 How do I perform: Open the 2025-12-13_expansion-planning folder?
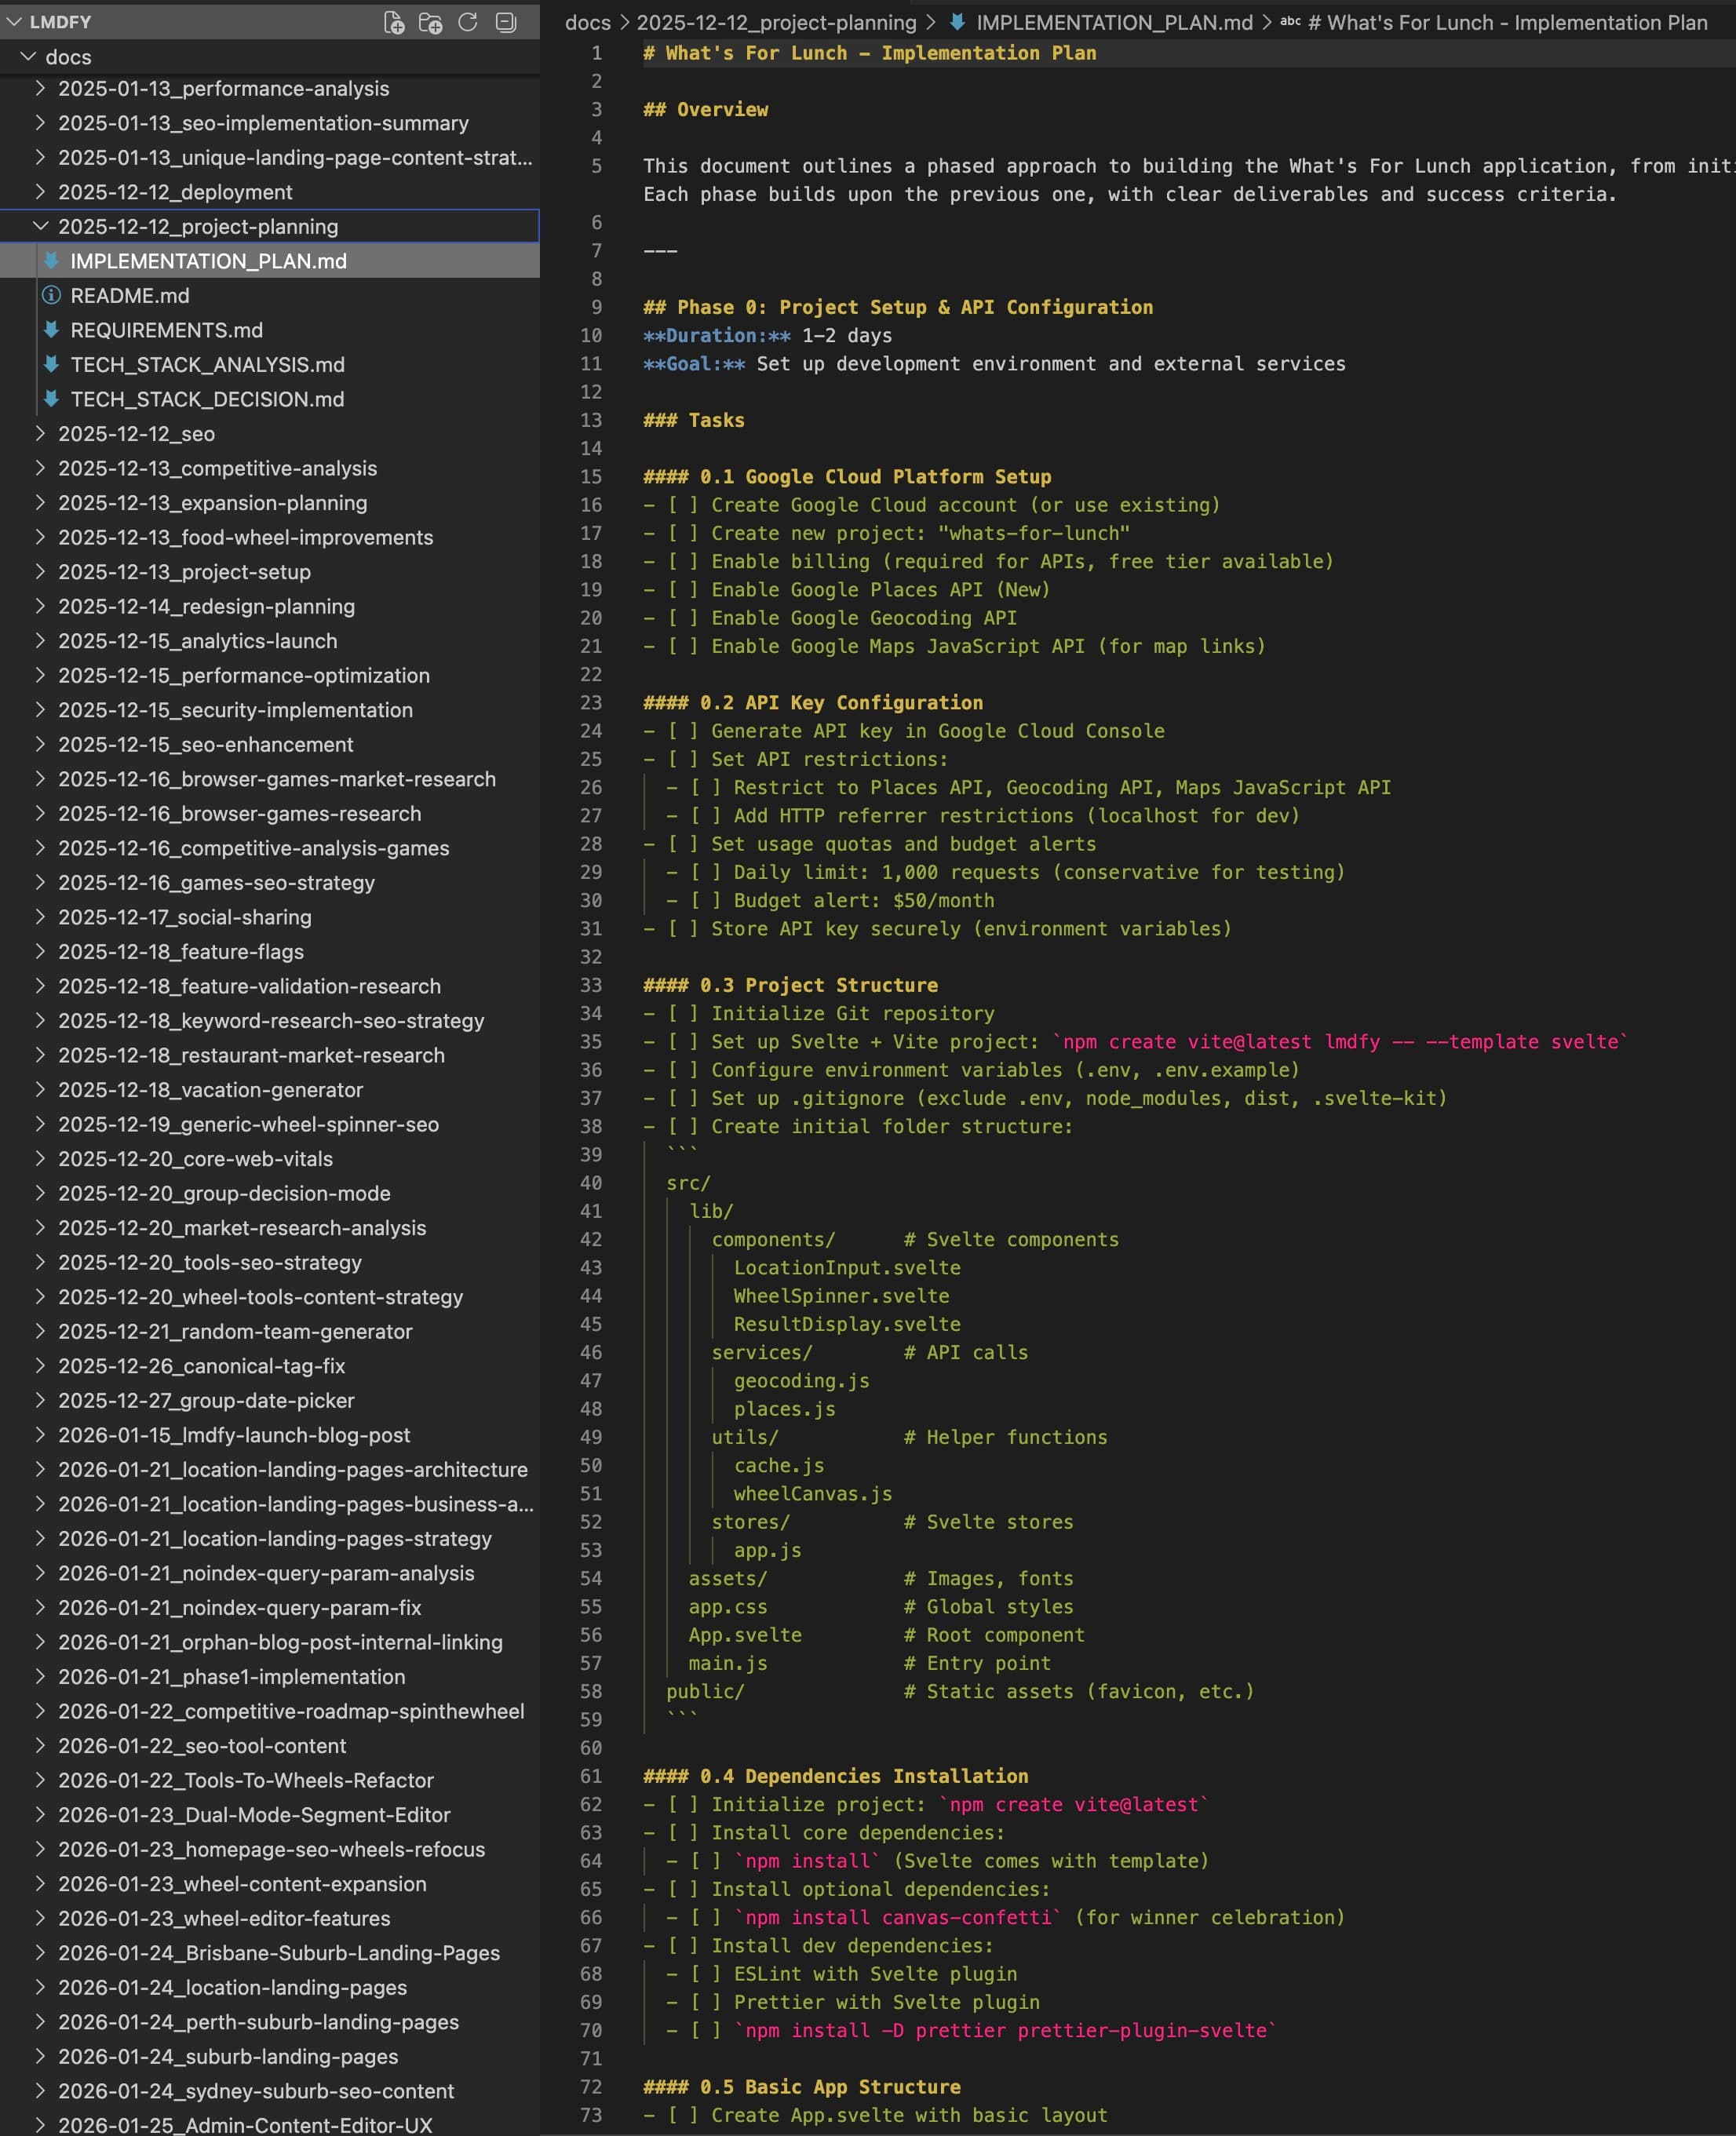tap(212, 502)
